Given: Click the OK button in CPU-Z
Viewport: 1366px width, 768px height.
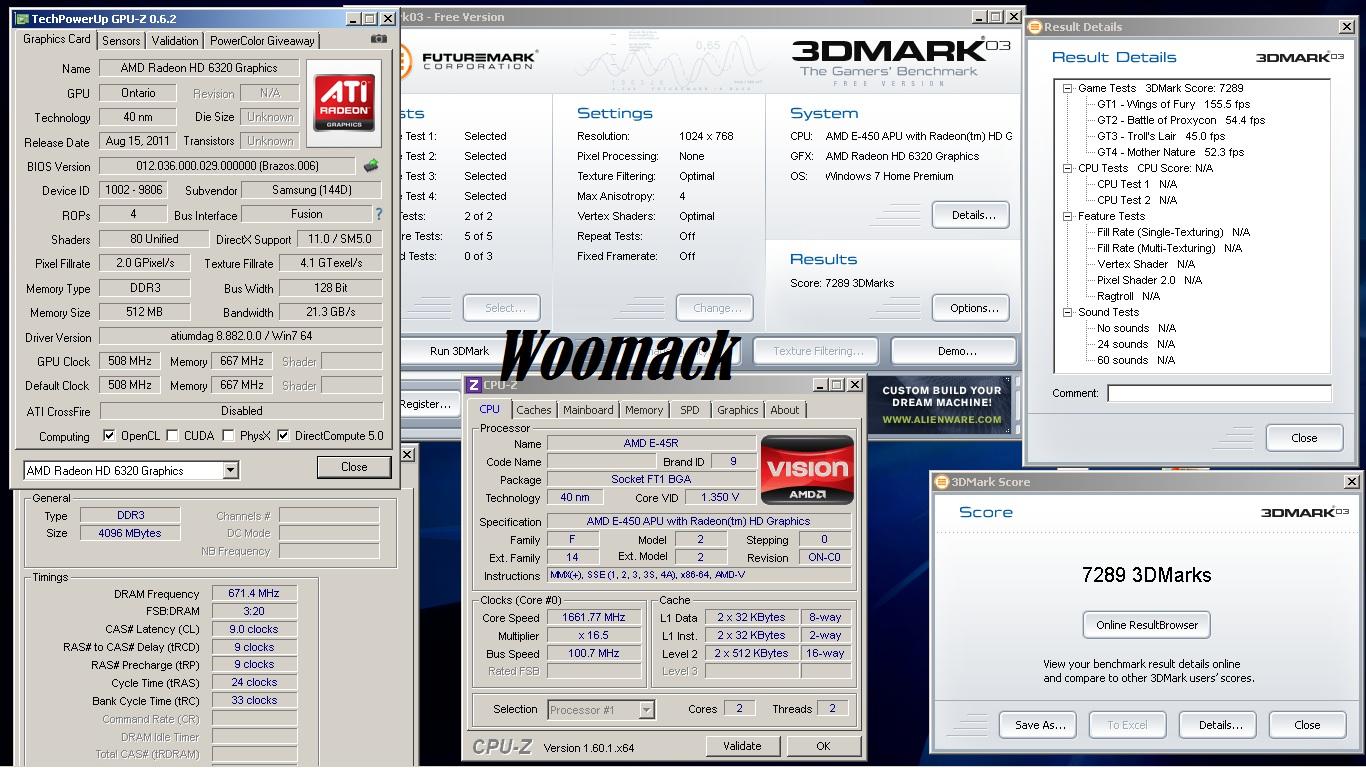Looking at the screenshot, I should (823, 746).
